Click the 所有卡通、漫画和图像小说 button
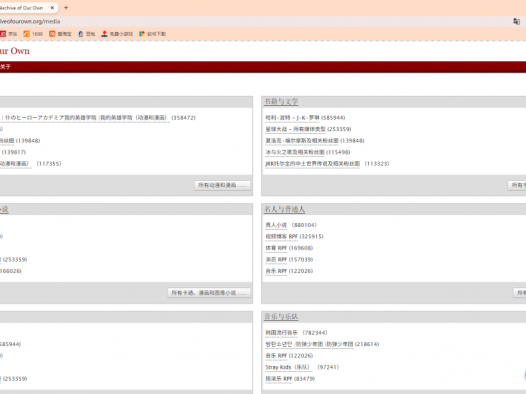This screenshot has width=526, height=394. [209, 293]
